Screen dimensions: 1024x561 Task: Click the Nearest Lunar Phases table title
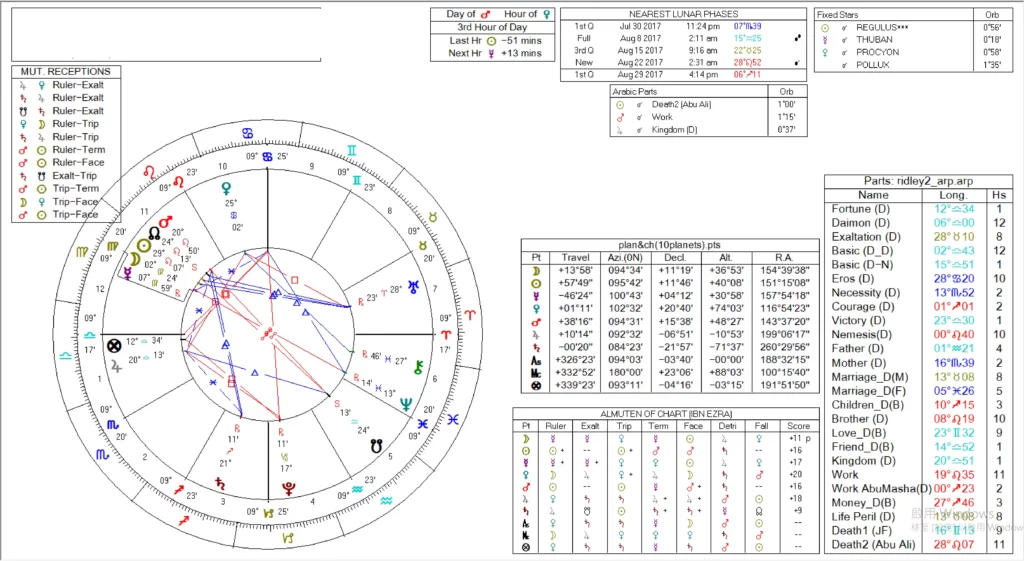click(x=683, y=13)
